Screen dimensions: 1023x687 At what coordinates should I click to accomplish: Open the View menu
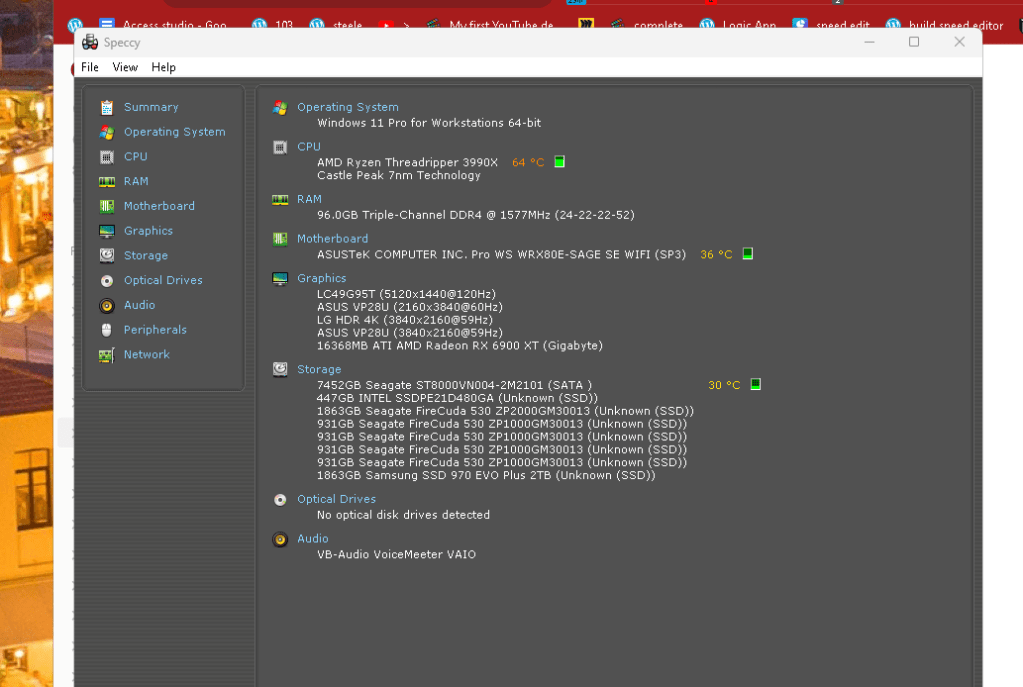coord(125,67)
